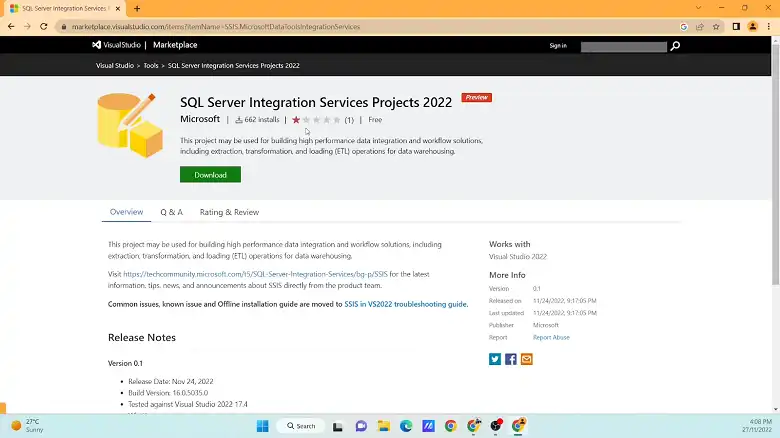Click the green Download button
This screenshot has height=438, width=780.
pyautogui.click(x=210, y=175)
